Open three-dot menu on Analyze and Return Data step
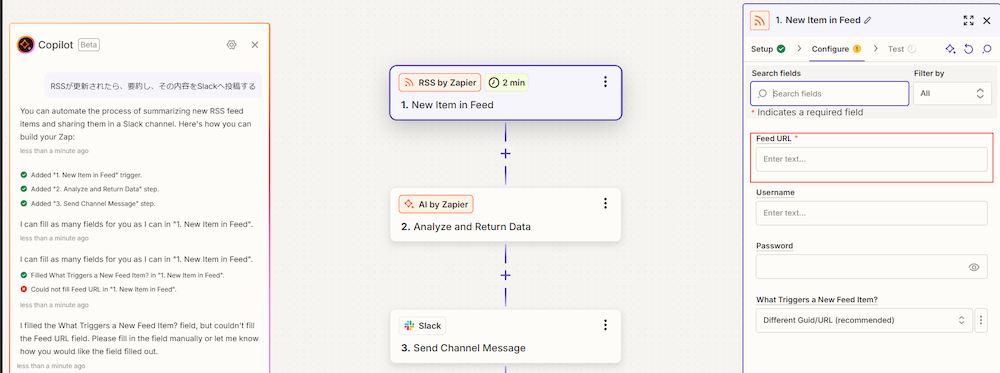 pyautogui.click(x=605, y=203)
